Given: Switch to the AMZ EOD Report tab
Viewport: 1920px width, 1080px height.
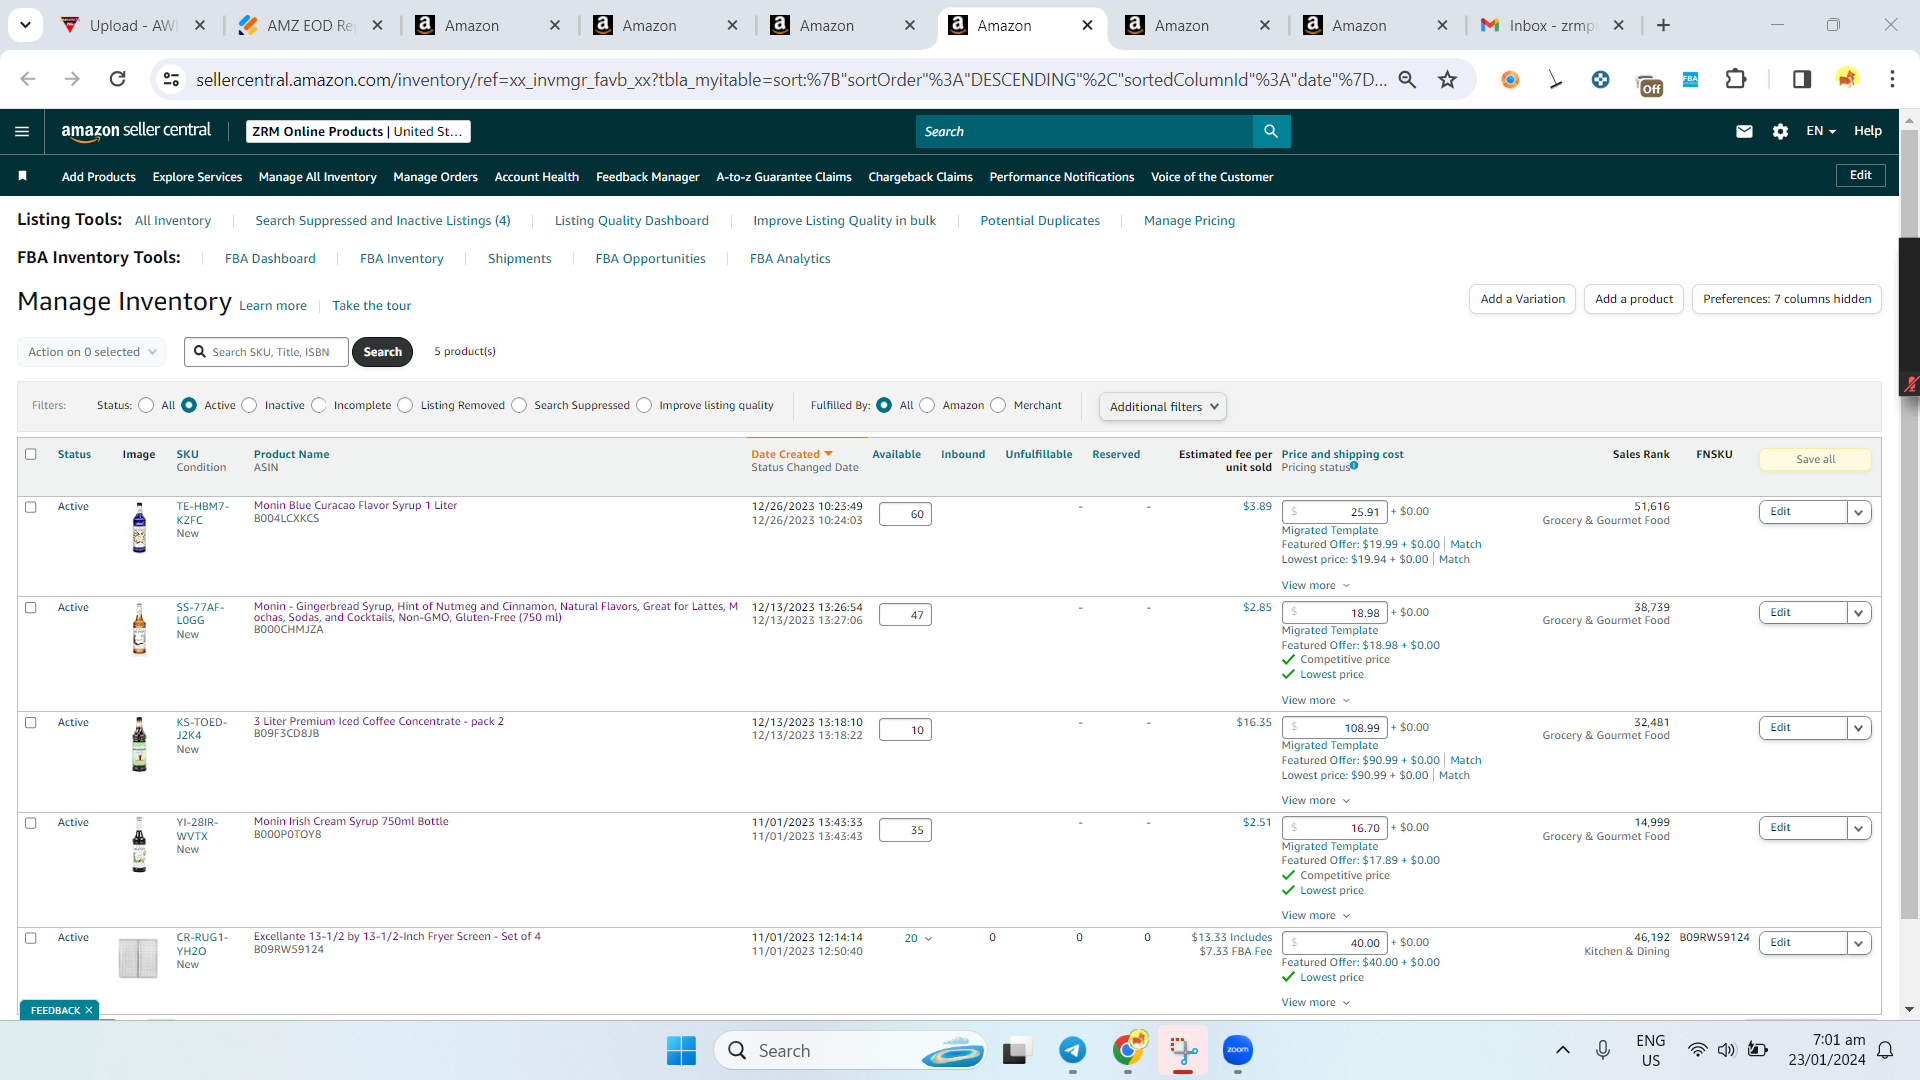Looking at the screenshot, I should click(x=310, y=26).
